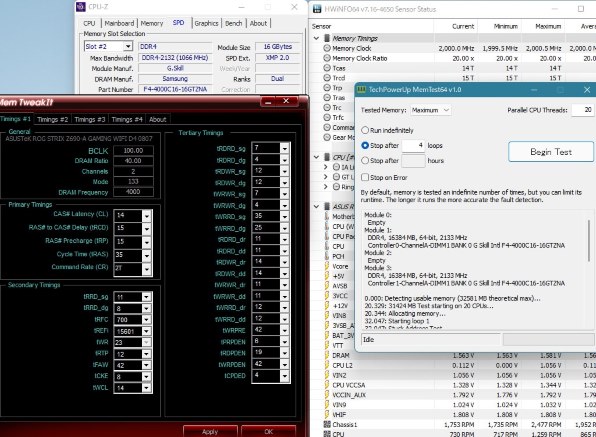Screen dimensions: 596x437
Task: Expand the GT sensor tree row
Action: coord(325,177)
